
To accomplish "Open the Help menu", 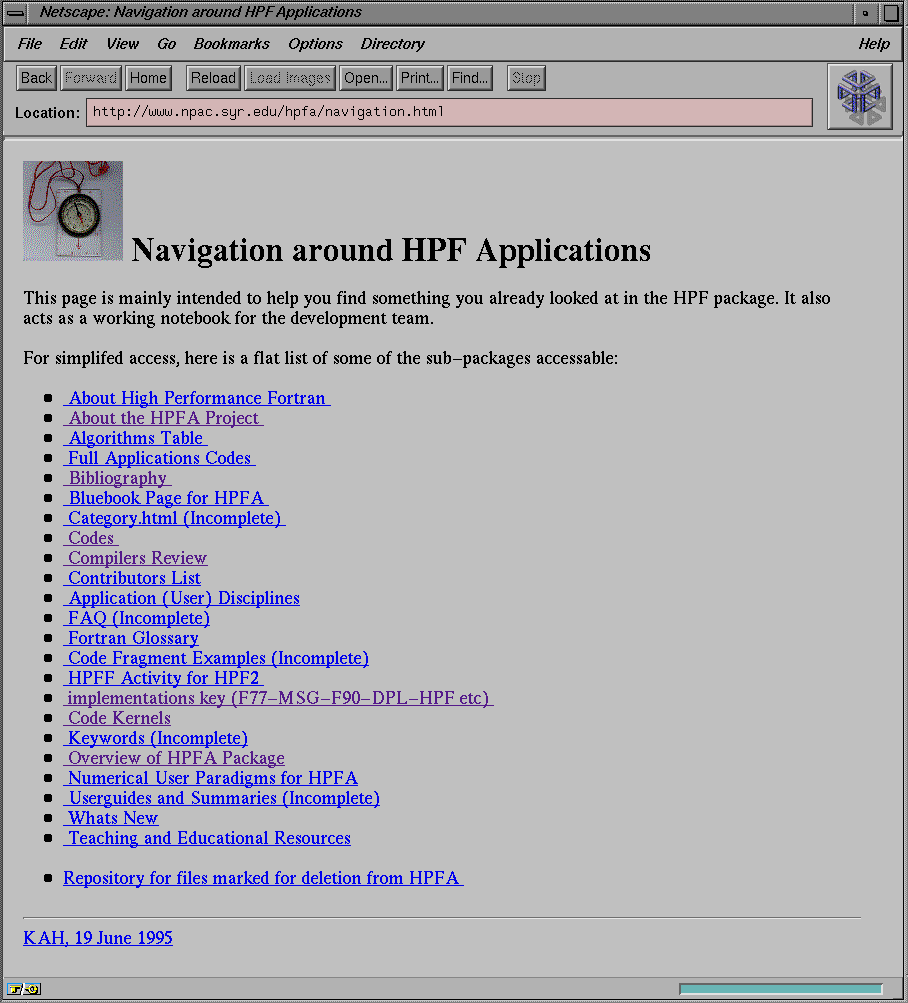I will 874,43.
